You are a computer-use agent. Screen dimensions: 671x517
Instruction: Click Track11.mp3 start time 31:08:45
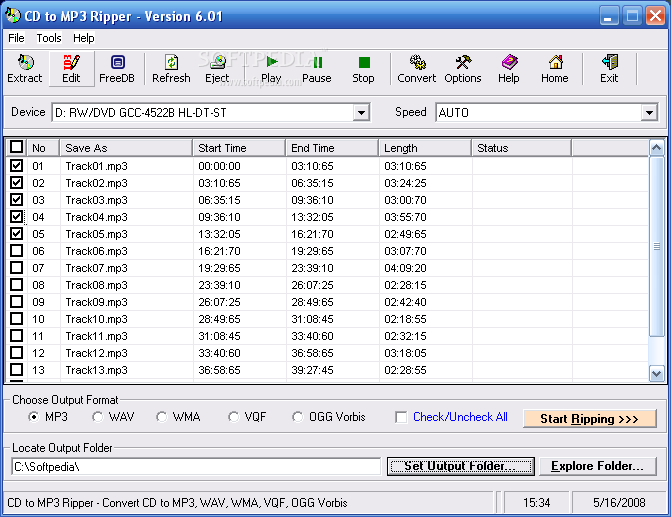(x=219, y=336)
